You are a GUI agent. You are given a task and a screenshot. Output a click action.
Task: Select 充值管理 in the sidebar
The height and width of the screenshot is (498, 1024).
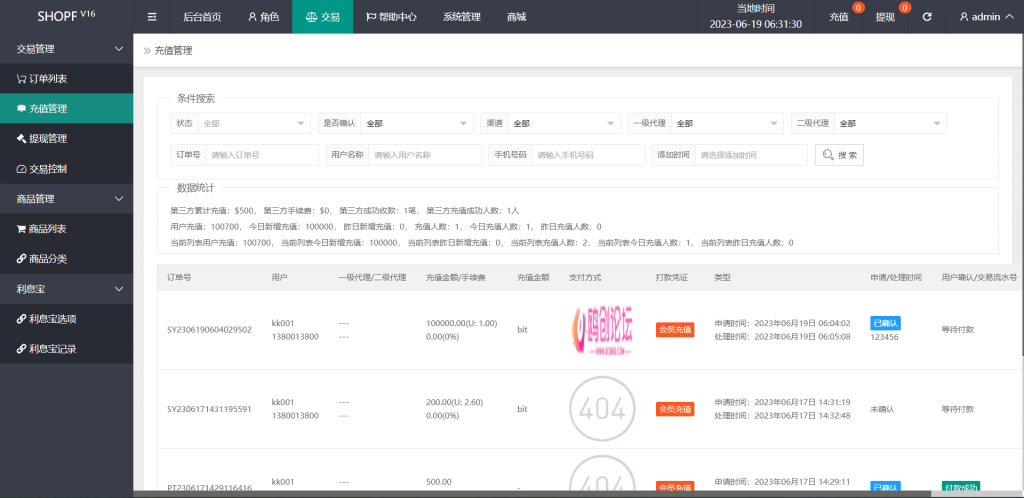pyautogui.click(x=67, y=109)
